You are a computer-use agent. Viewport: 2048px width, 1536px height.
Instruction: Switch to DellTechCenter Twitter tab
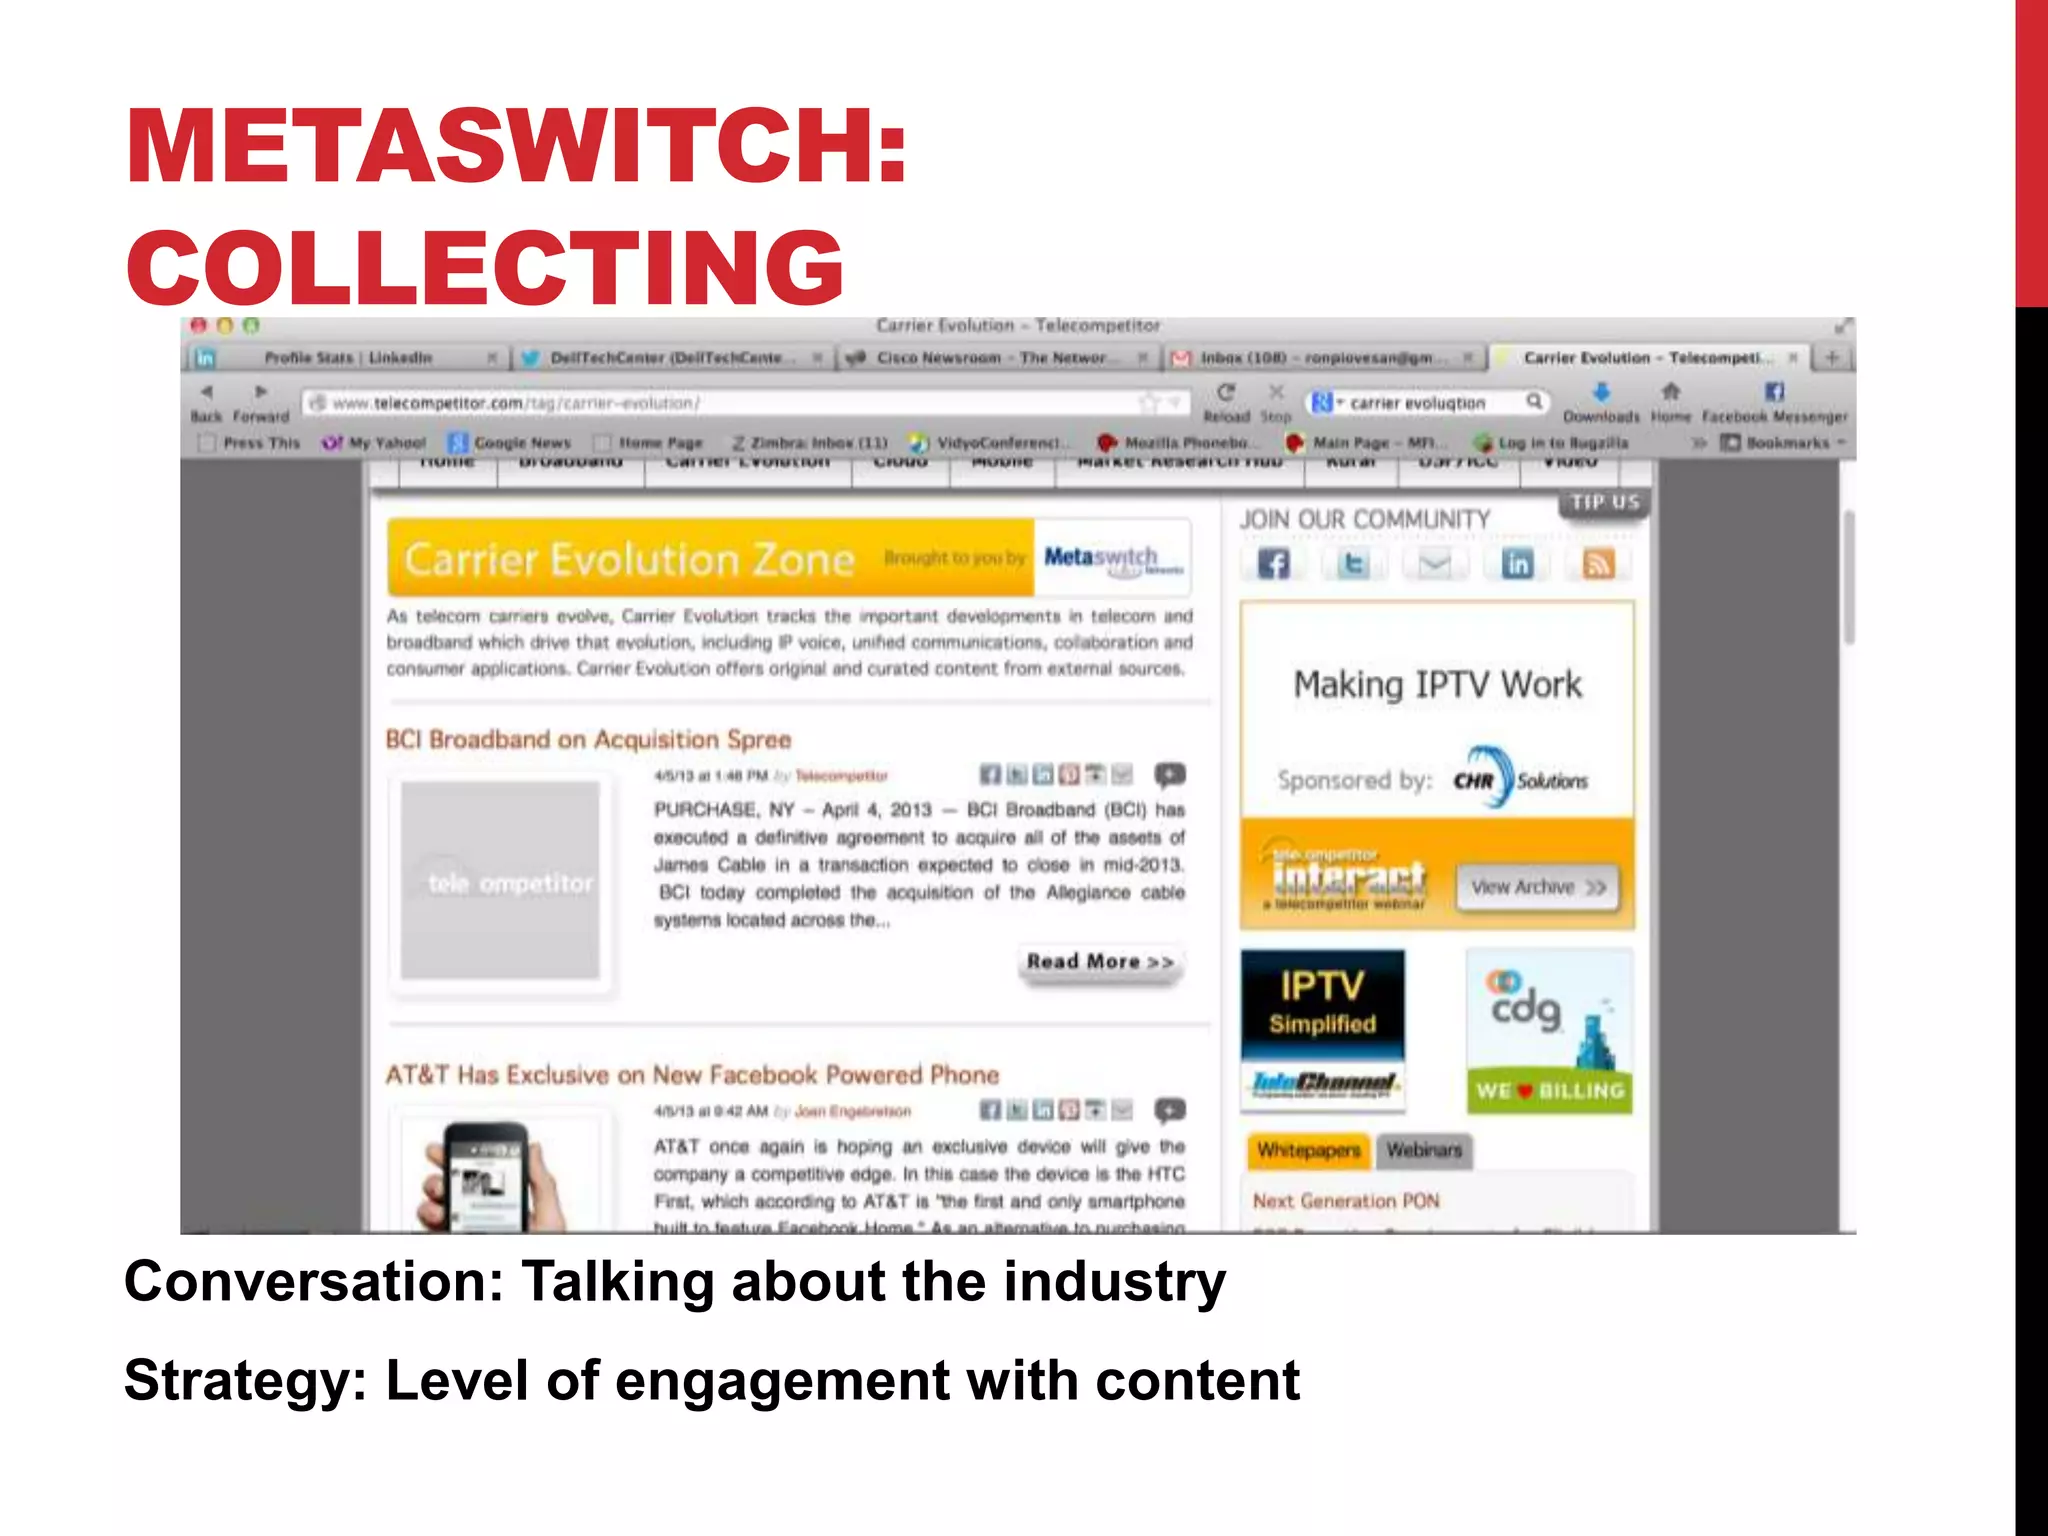pos(672,358)
